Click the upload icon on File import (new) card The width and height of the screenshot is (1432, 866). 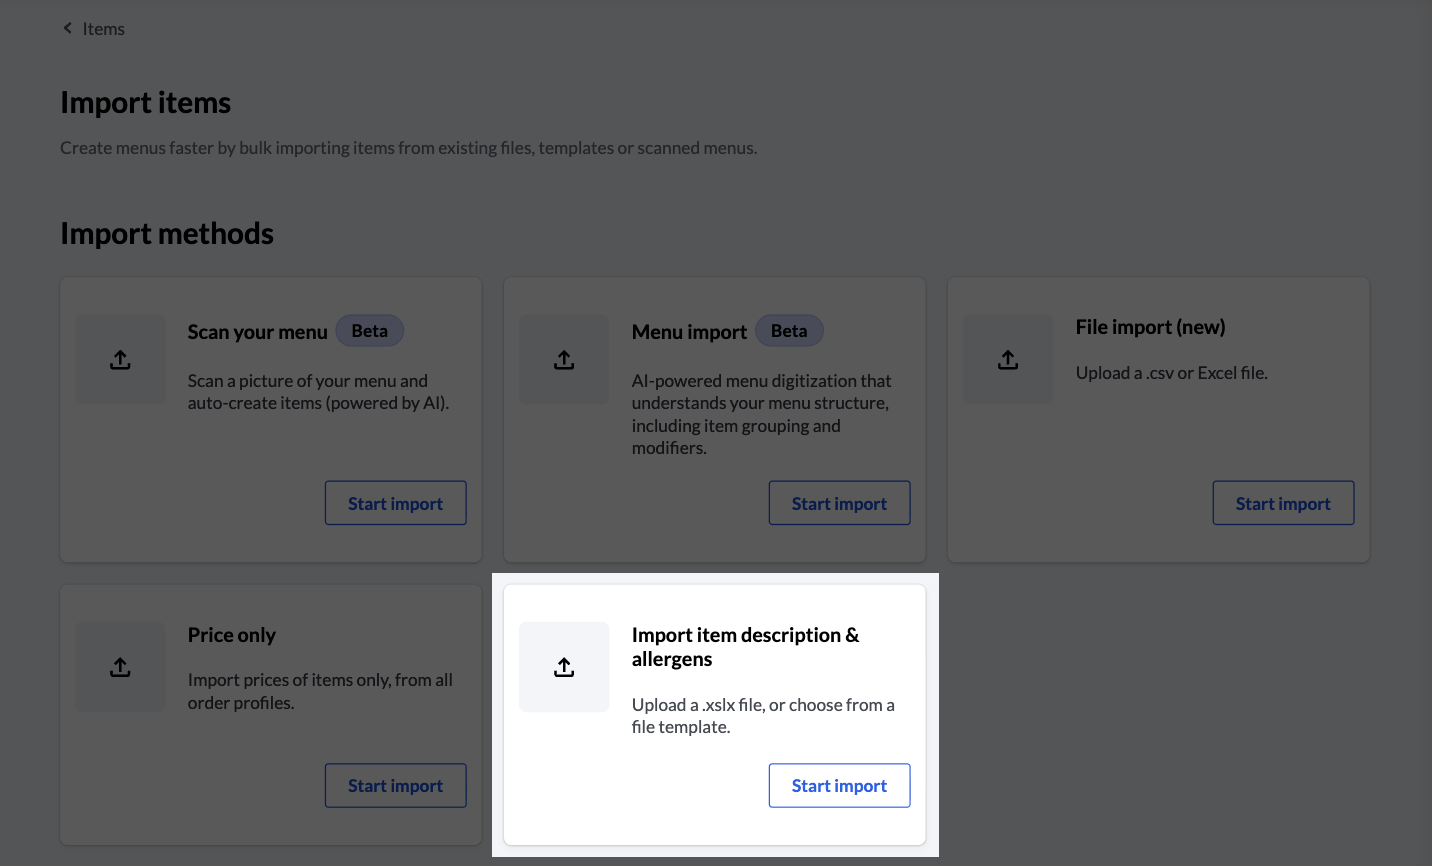pyautogui.click(x=1008, y=359)
